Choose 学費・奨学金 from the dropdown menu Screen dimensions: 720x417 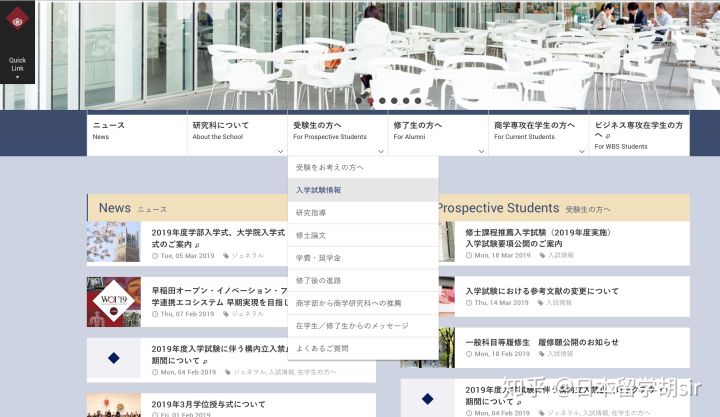coord(363,258)
